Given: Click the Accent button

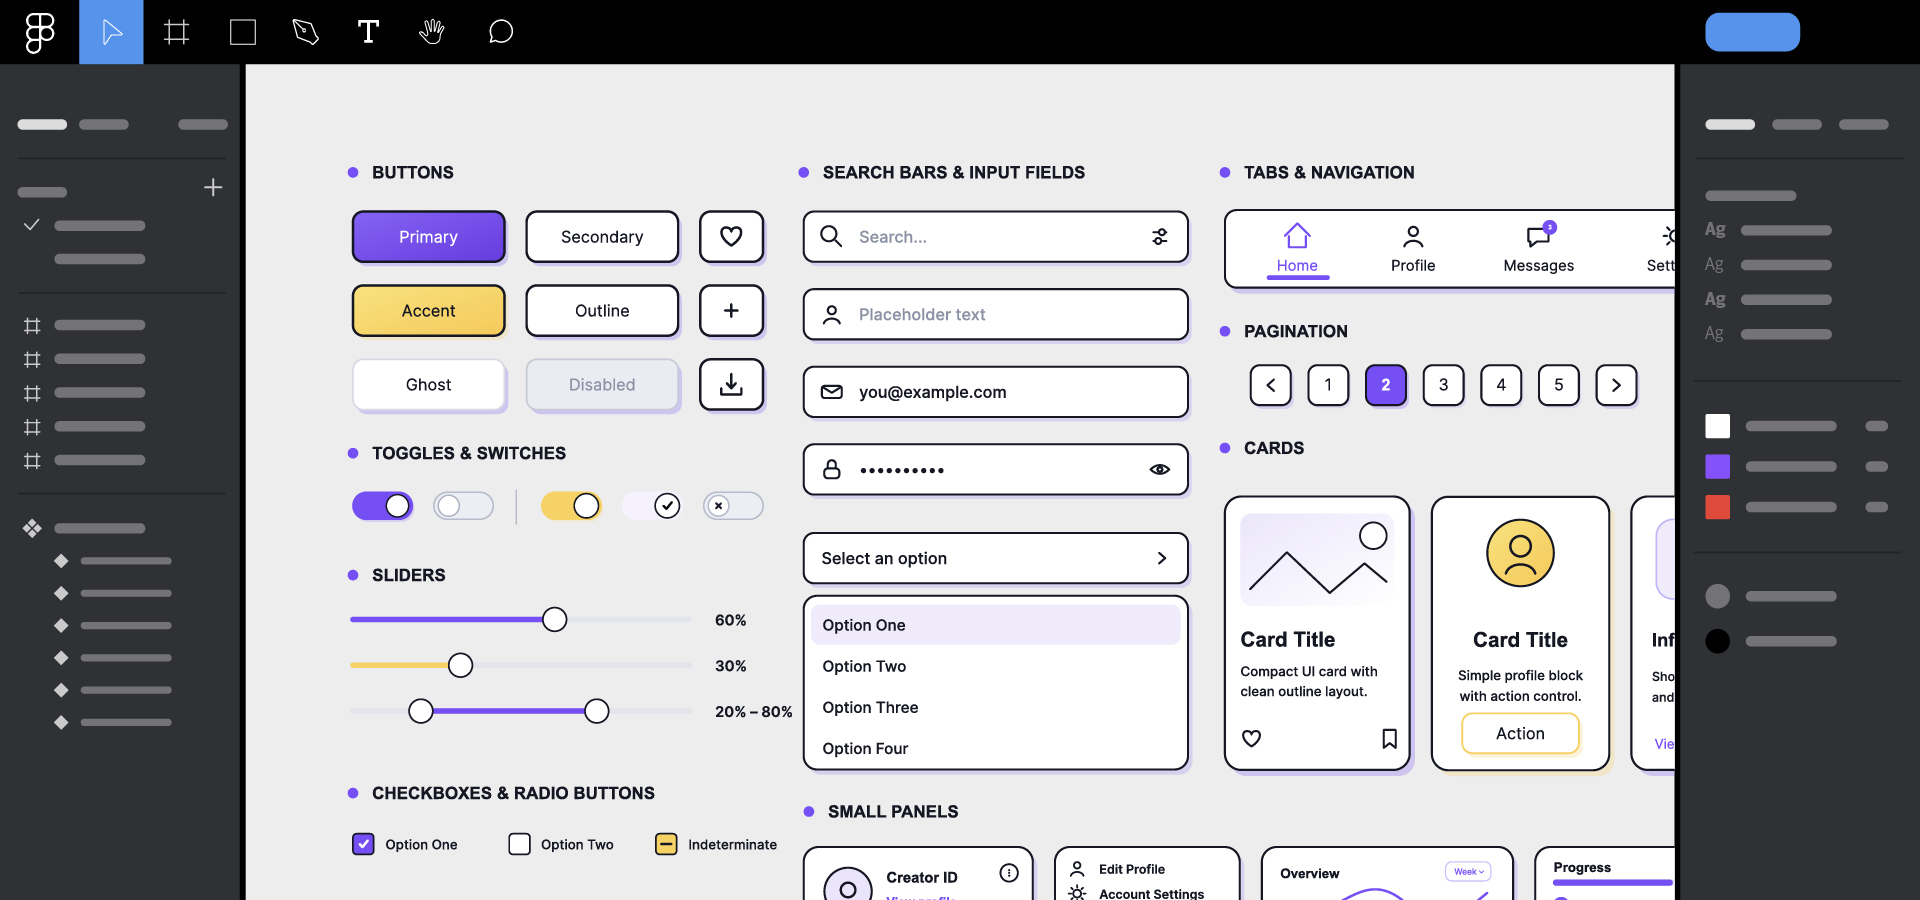Looking at the screenshot, I should pyautogui.click(x=428, y=311).
